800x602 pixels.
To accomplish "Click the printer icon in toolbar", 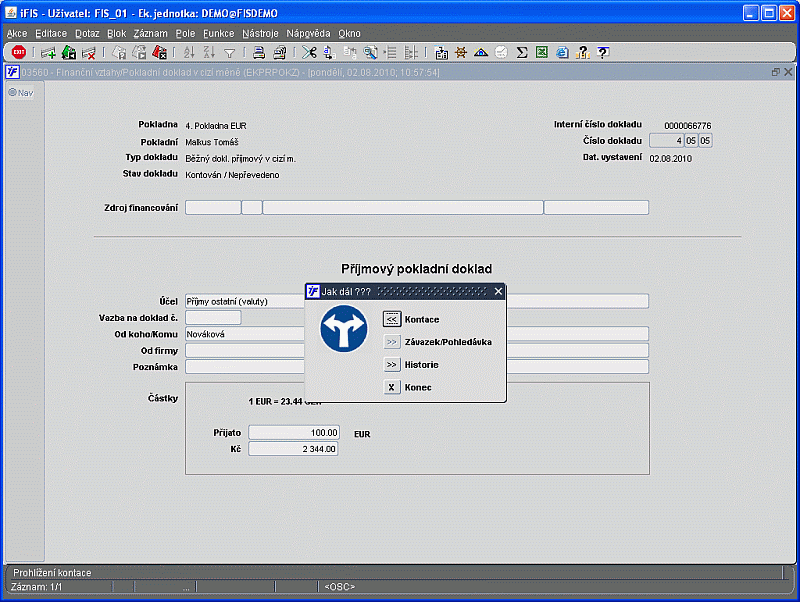I will 259,52.
